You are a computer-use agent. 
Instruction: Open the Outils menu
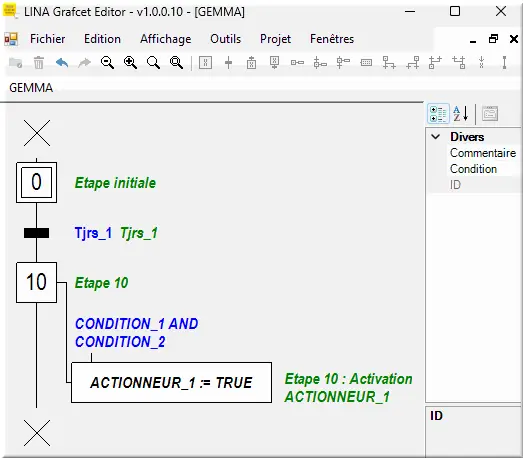tap(225, 39)
